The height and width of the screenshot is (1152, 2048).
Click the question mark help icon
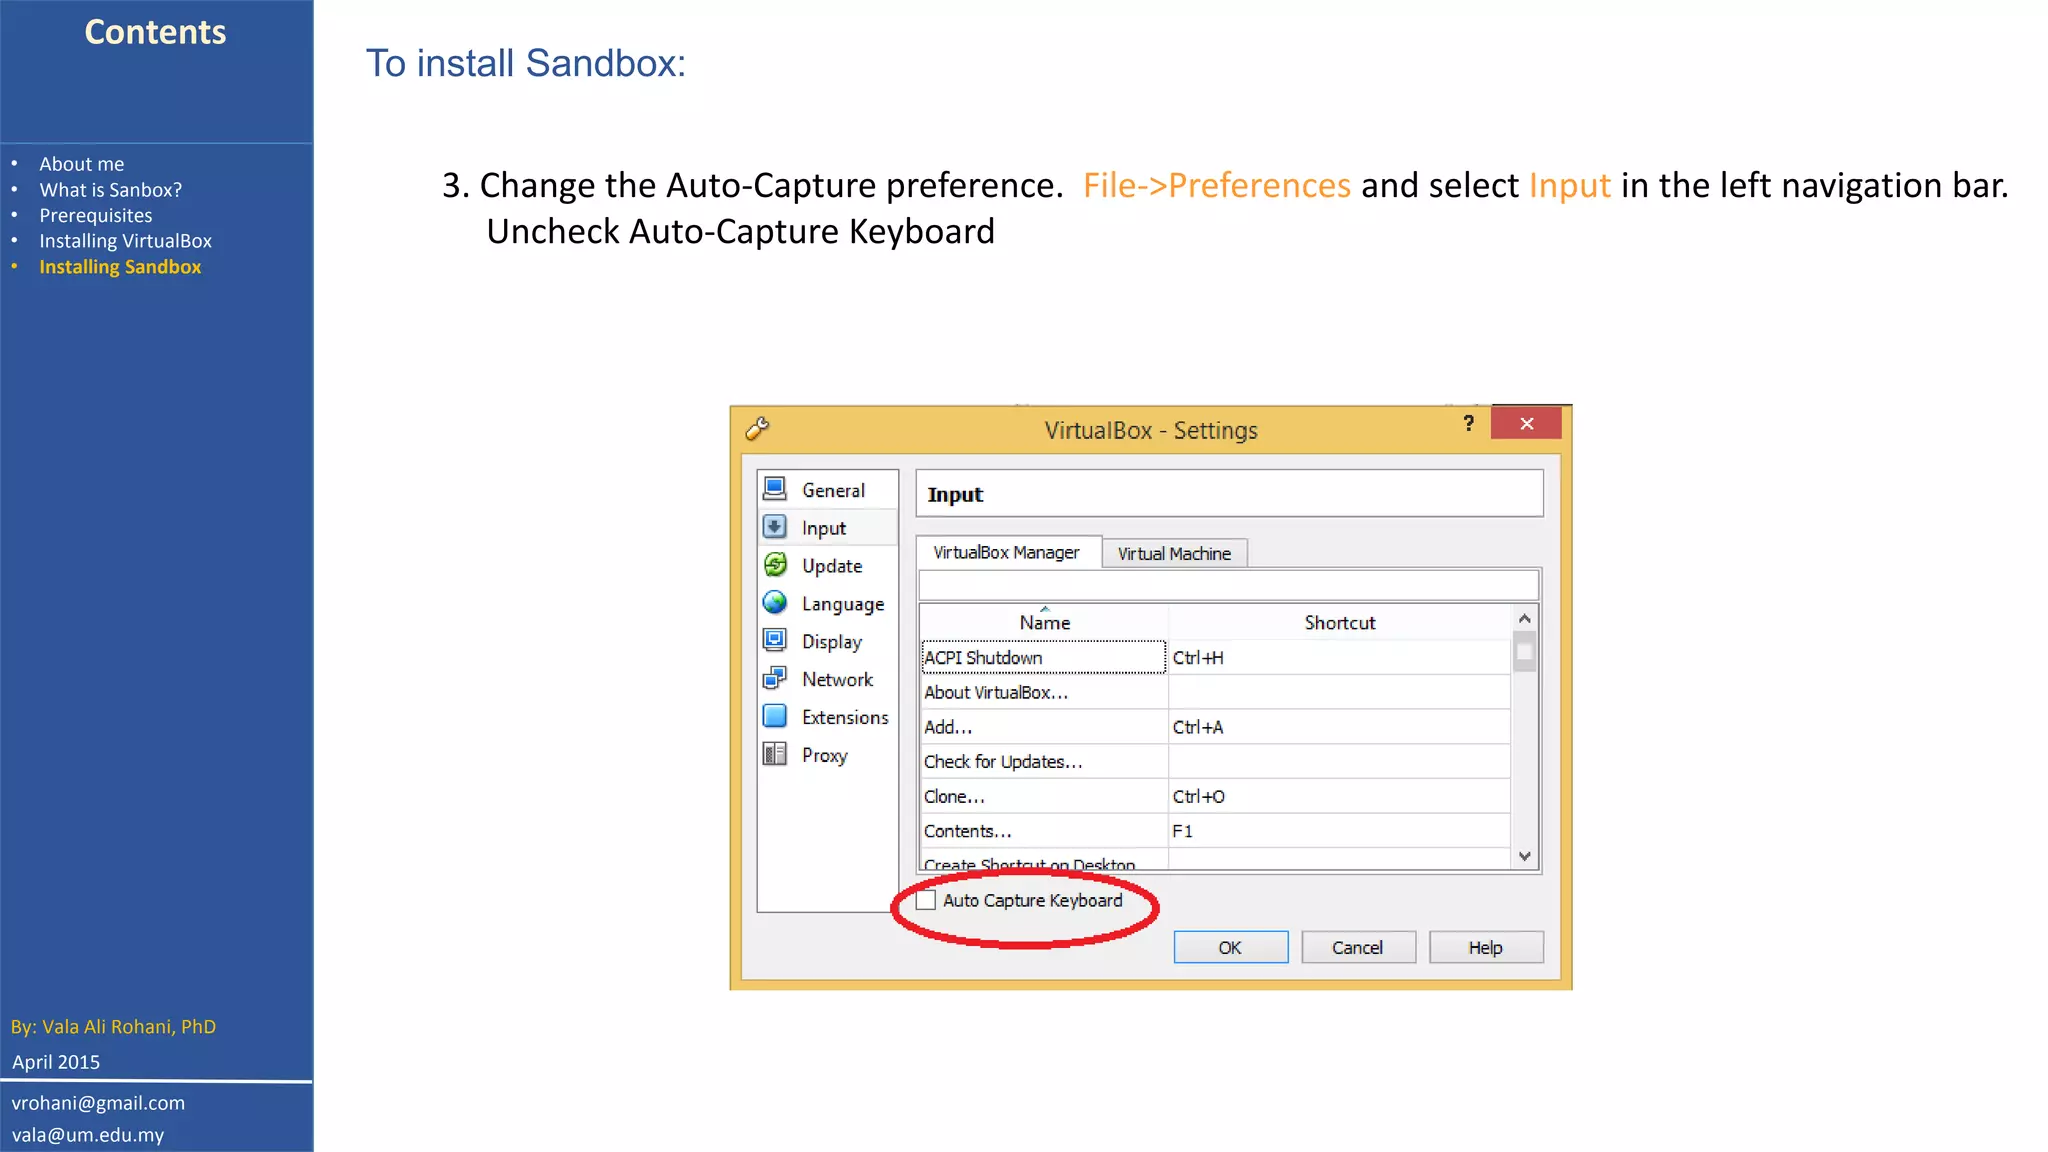tap(1468, 423)
